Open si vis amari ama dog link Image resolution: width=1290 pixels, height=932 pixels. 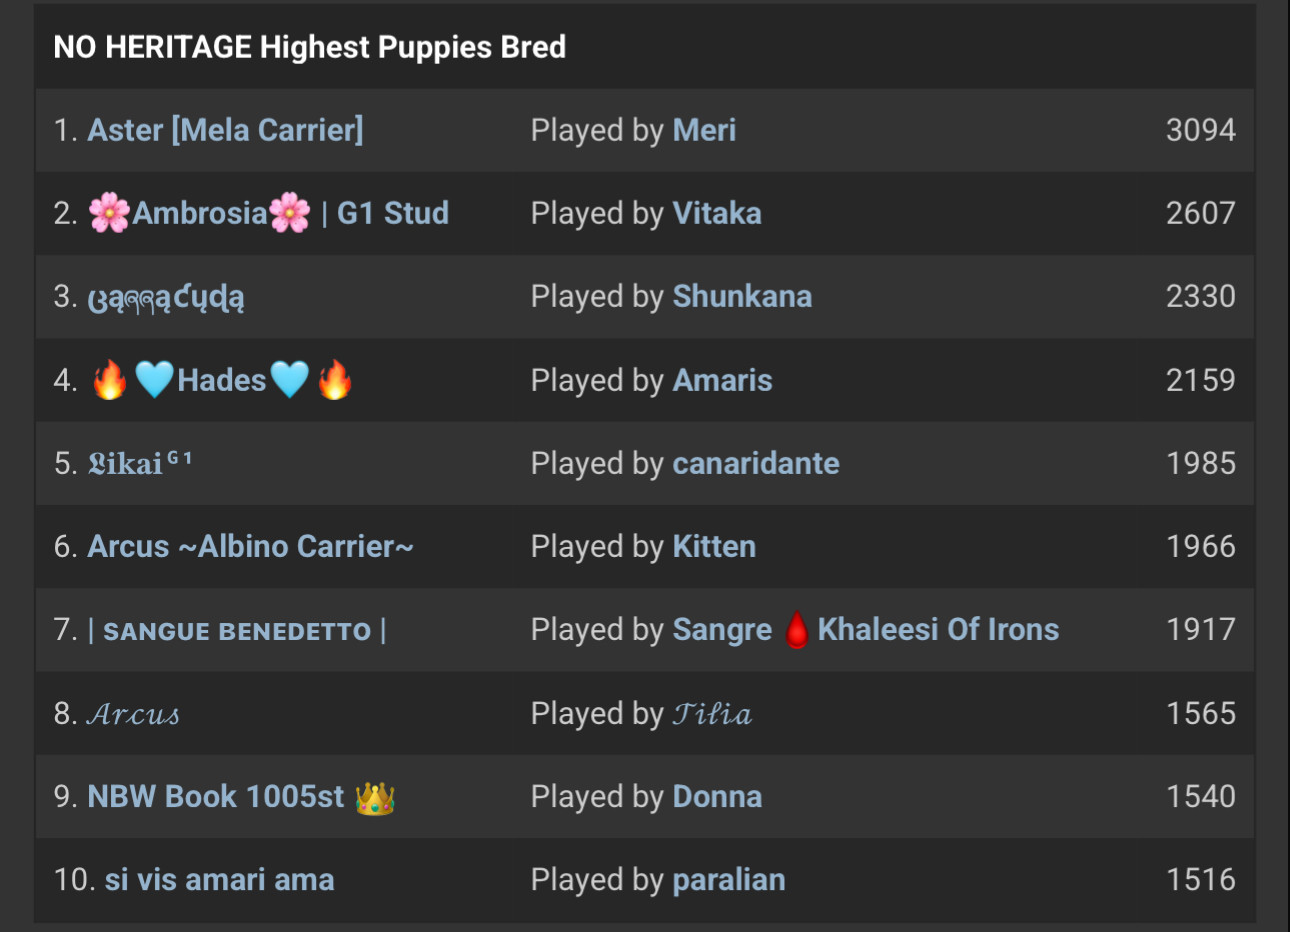[219, 880]
